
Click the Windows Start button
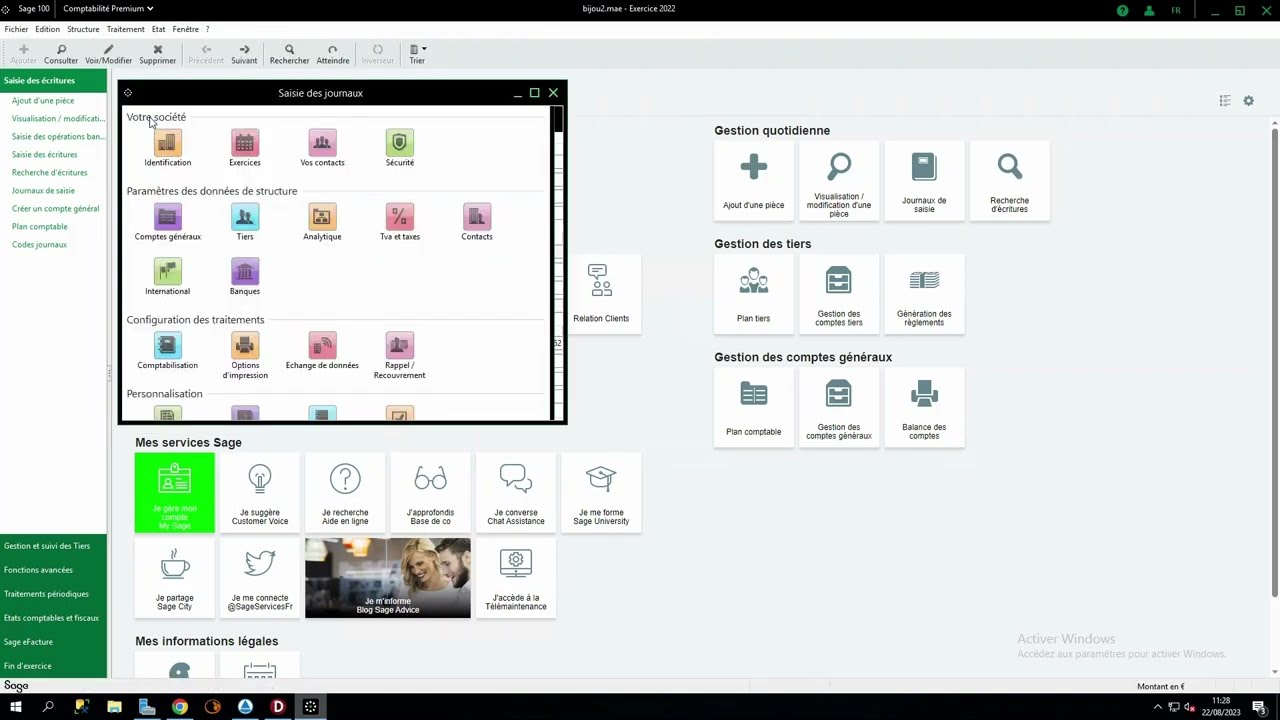point(16,707)
